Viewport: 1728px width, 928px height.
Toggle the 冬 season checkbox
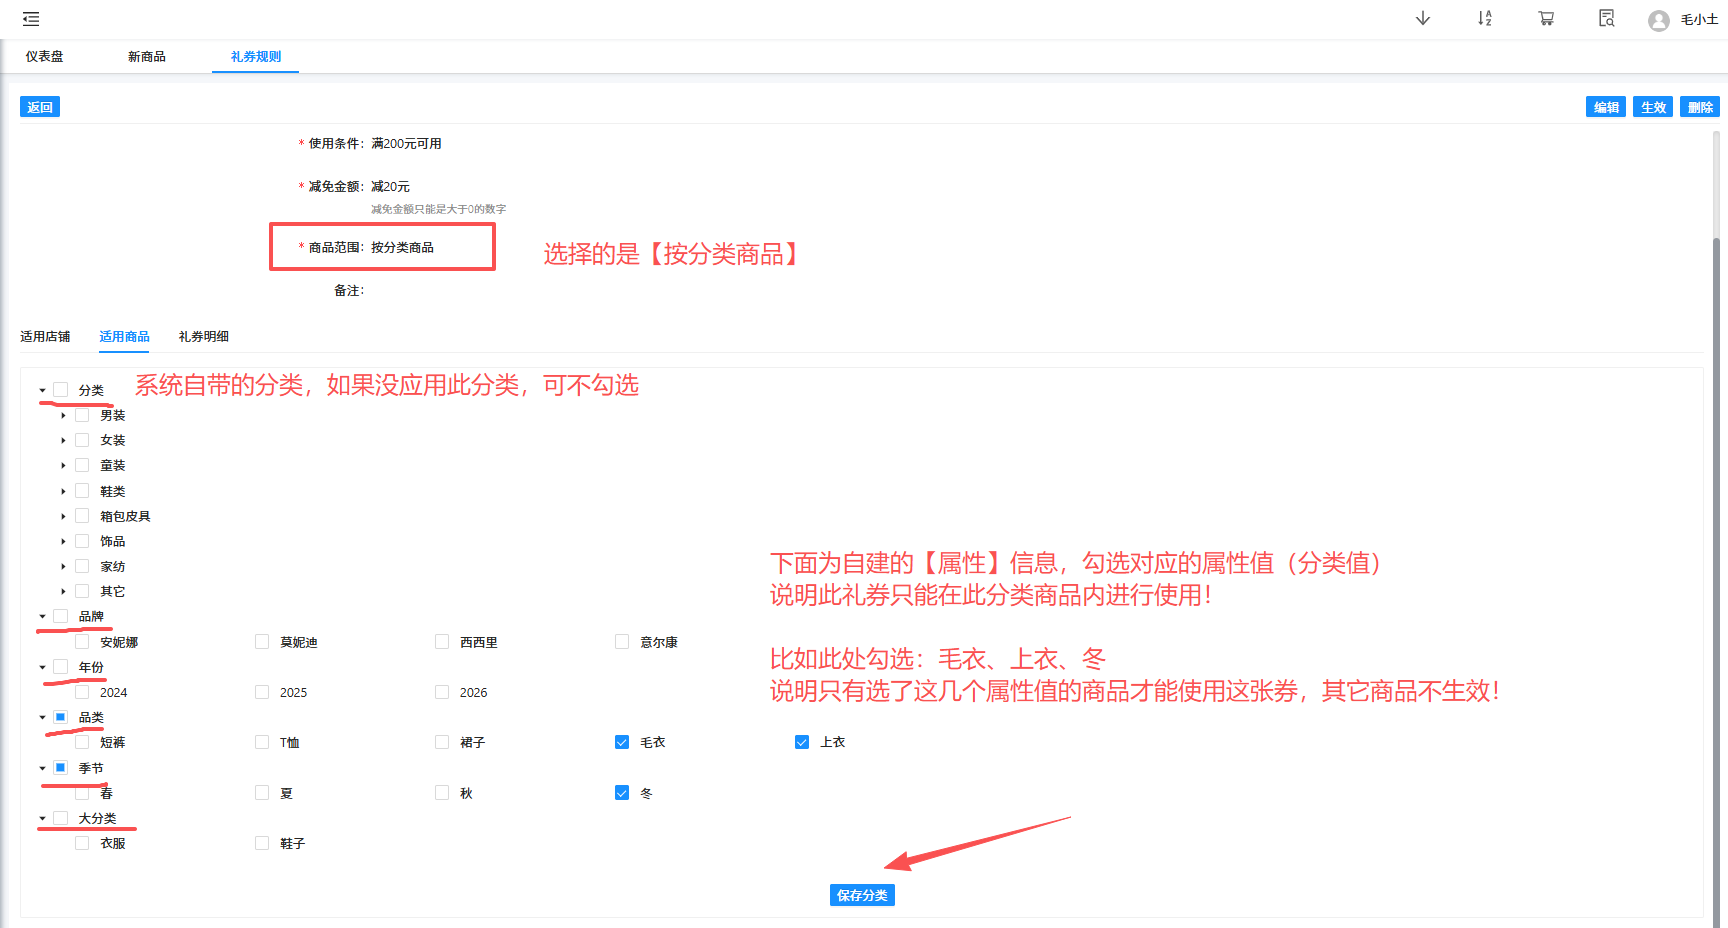[x=622, y=793]
